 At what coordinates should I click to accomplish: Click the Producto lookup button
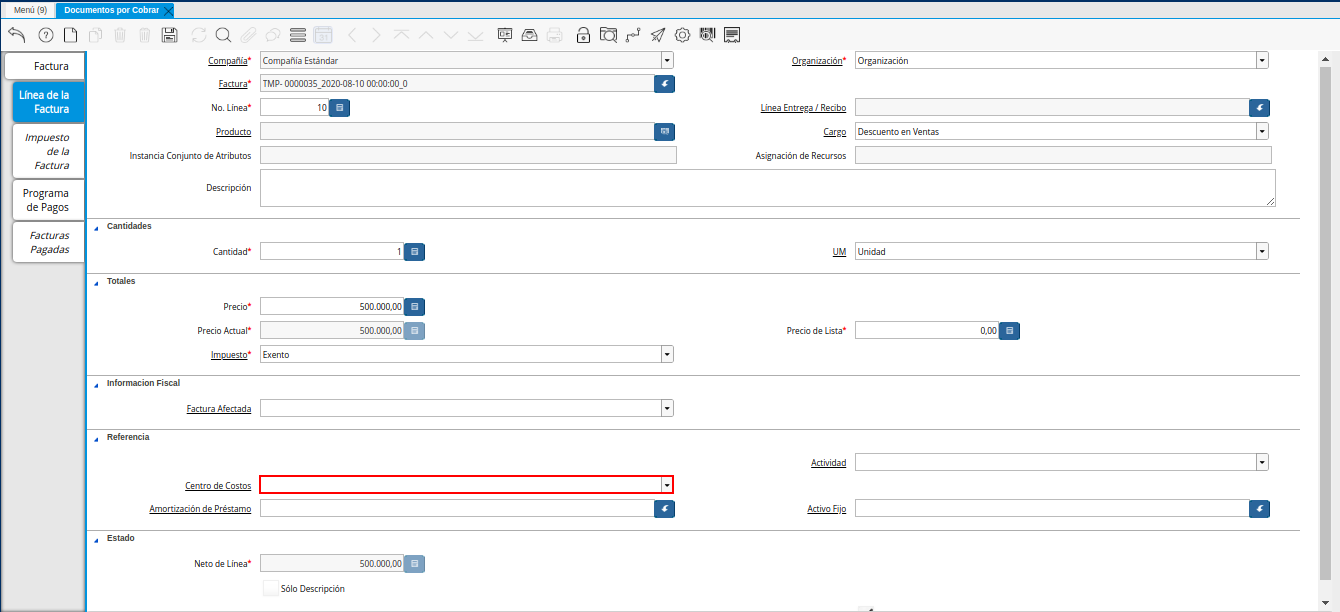(x=665, y=131)
